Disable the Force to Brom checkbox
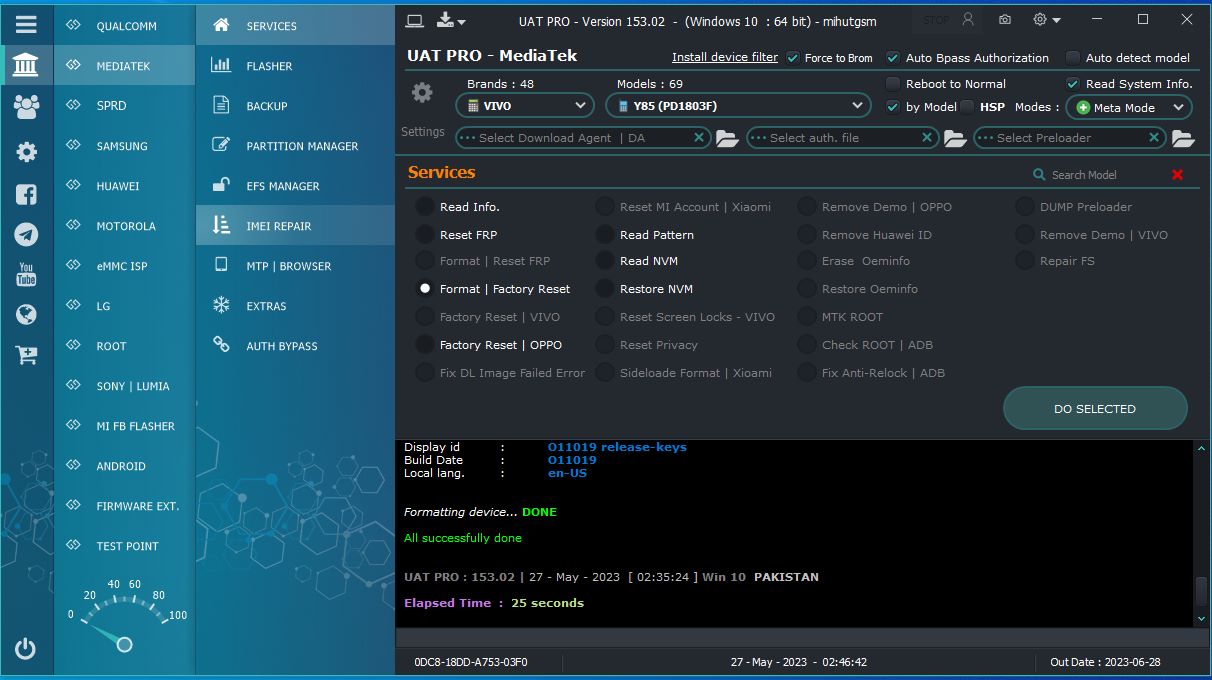This screenshot has height=680, width=1212. click(794, 58)
